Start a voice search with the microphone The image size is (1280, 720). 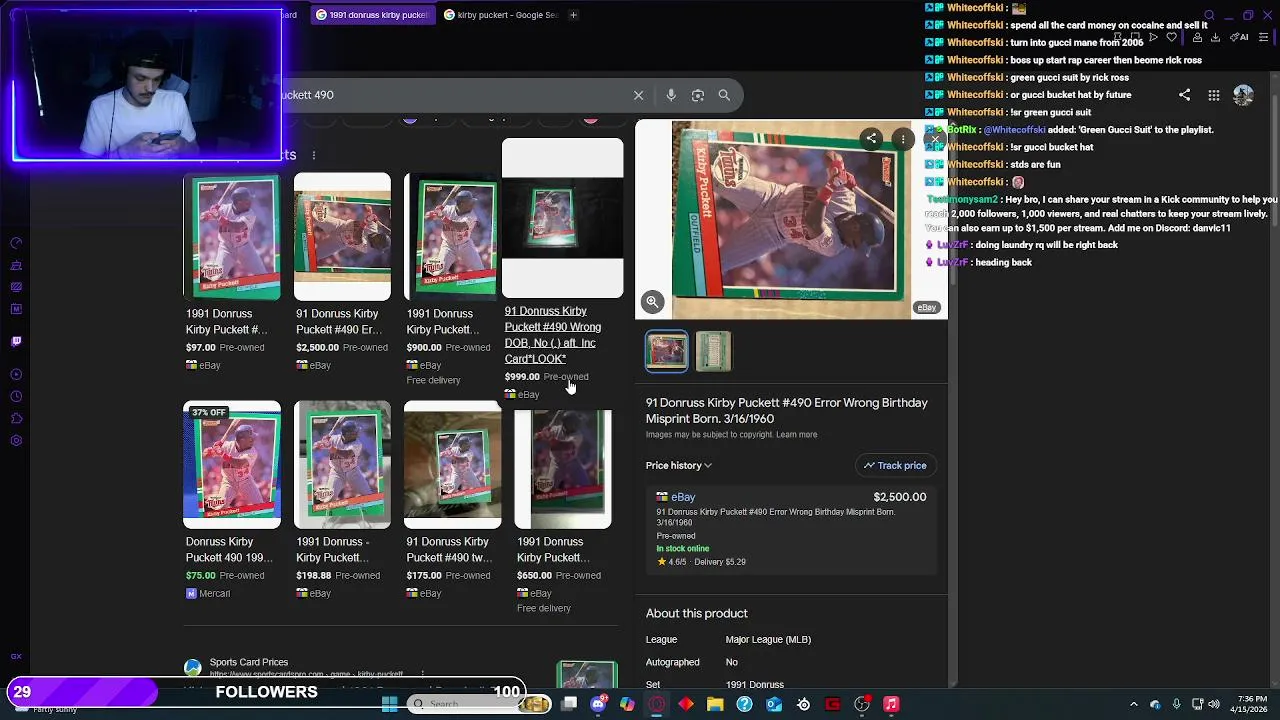point(671,95)
